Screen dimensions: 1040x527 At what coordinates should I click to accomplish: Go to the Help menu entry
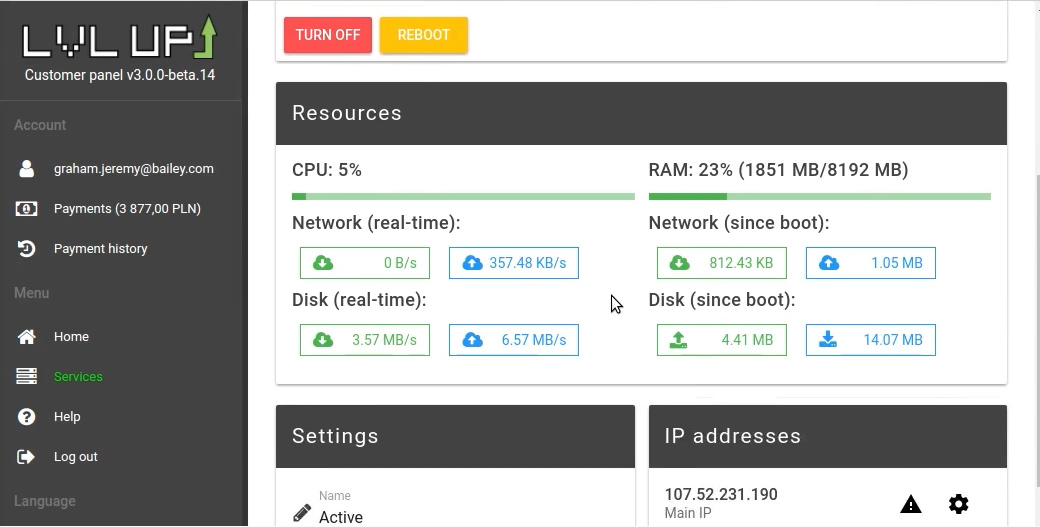point(67,417)
